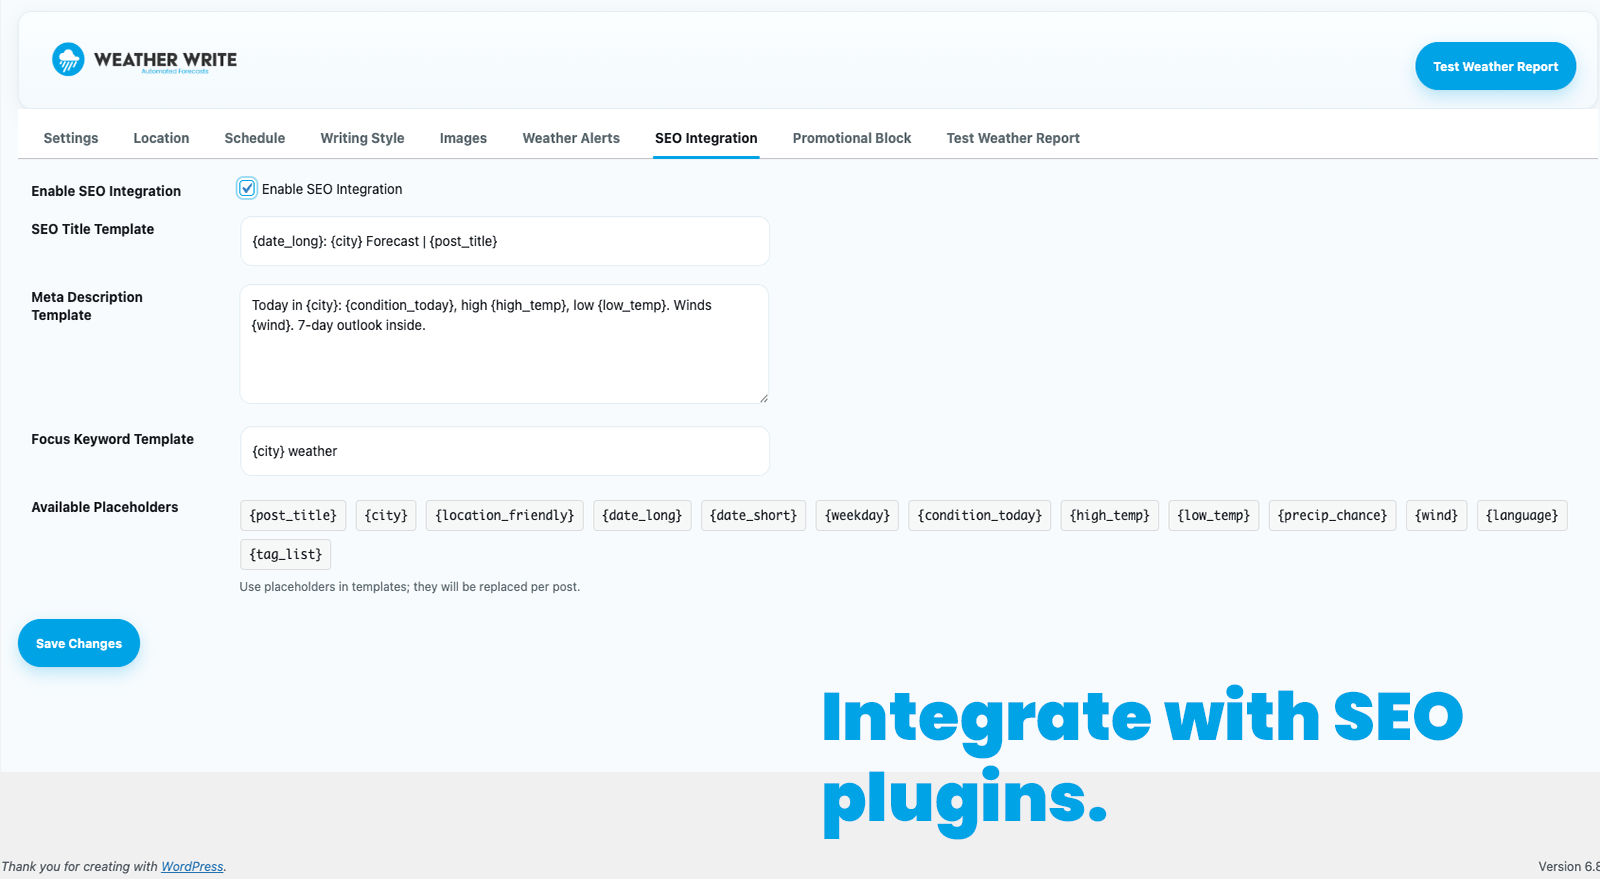Click the {precip_chance} placeholder chip

point(1332,515)
